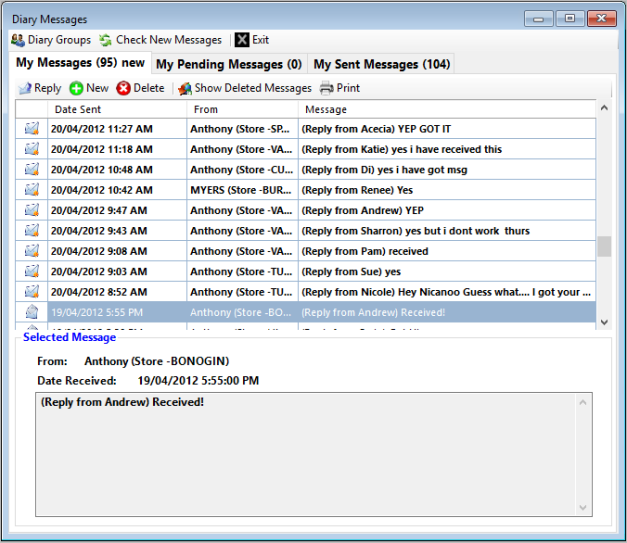
Task: Sort by the Date Sent column header
Action: click(x=117, y=109)
